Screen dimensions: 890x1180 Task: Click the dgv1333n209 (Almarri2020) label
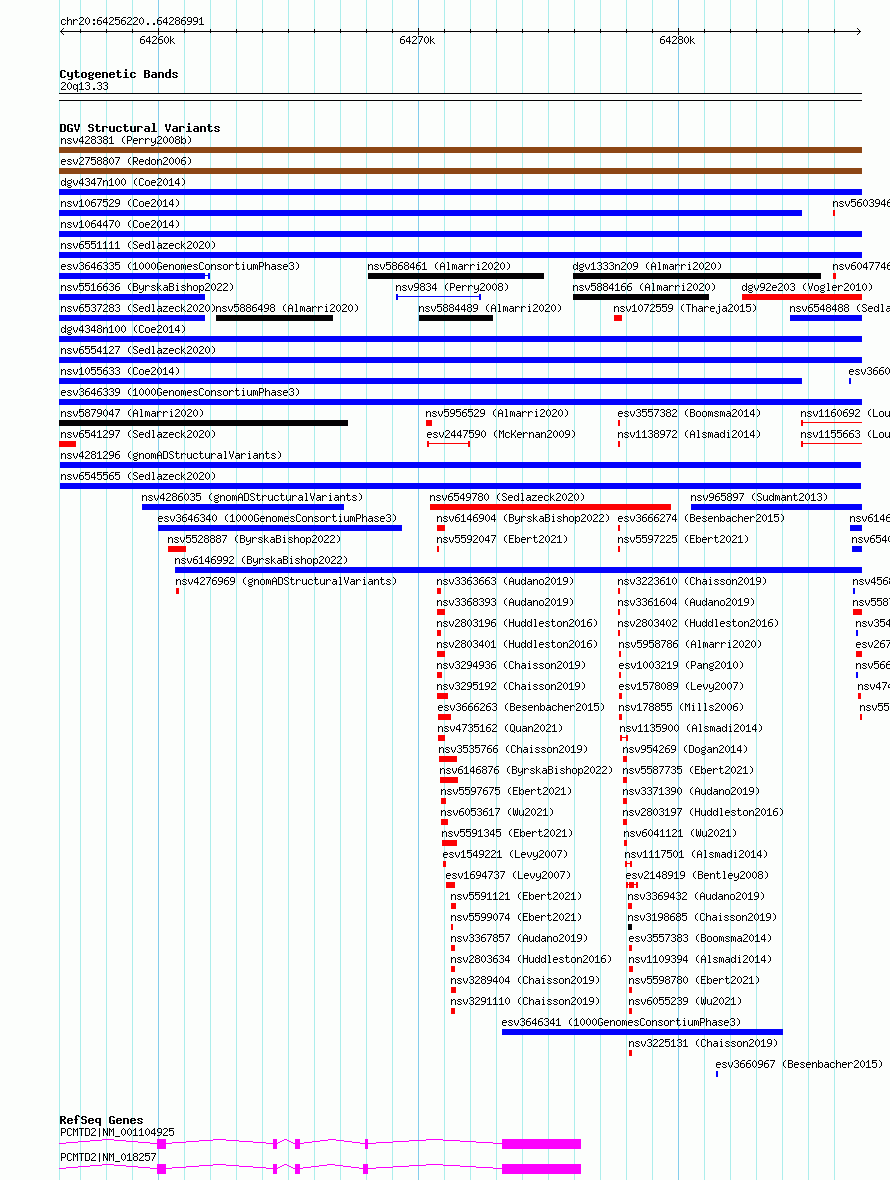tap(647, 266)
